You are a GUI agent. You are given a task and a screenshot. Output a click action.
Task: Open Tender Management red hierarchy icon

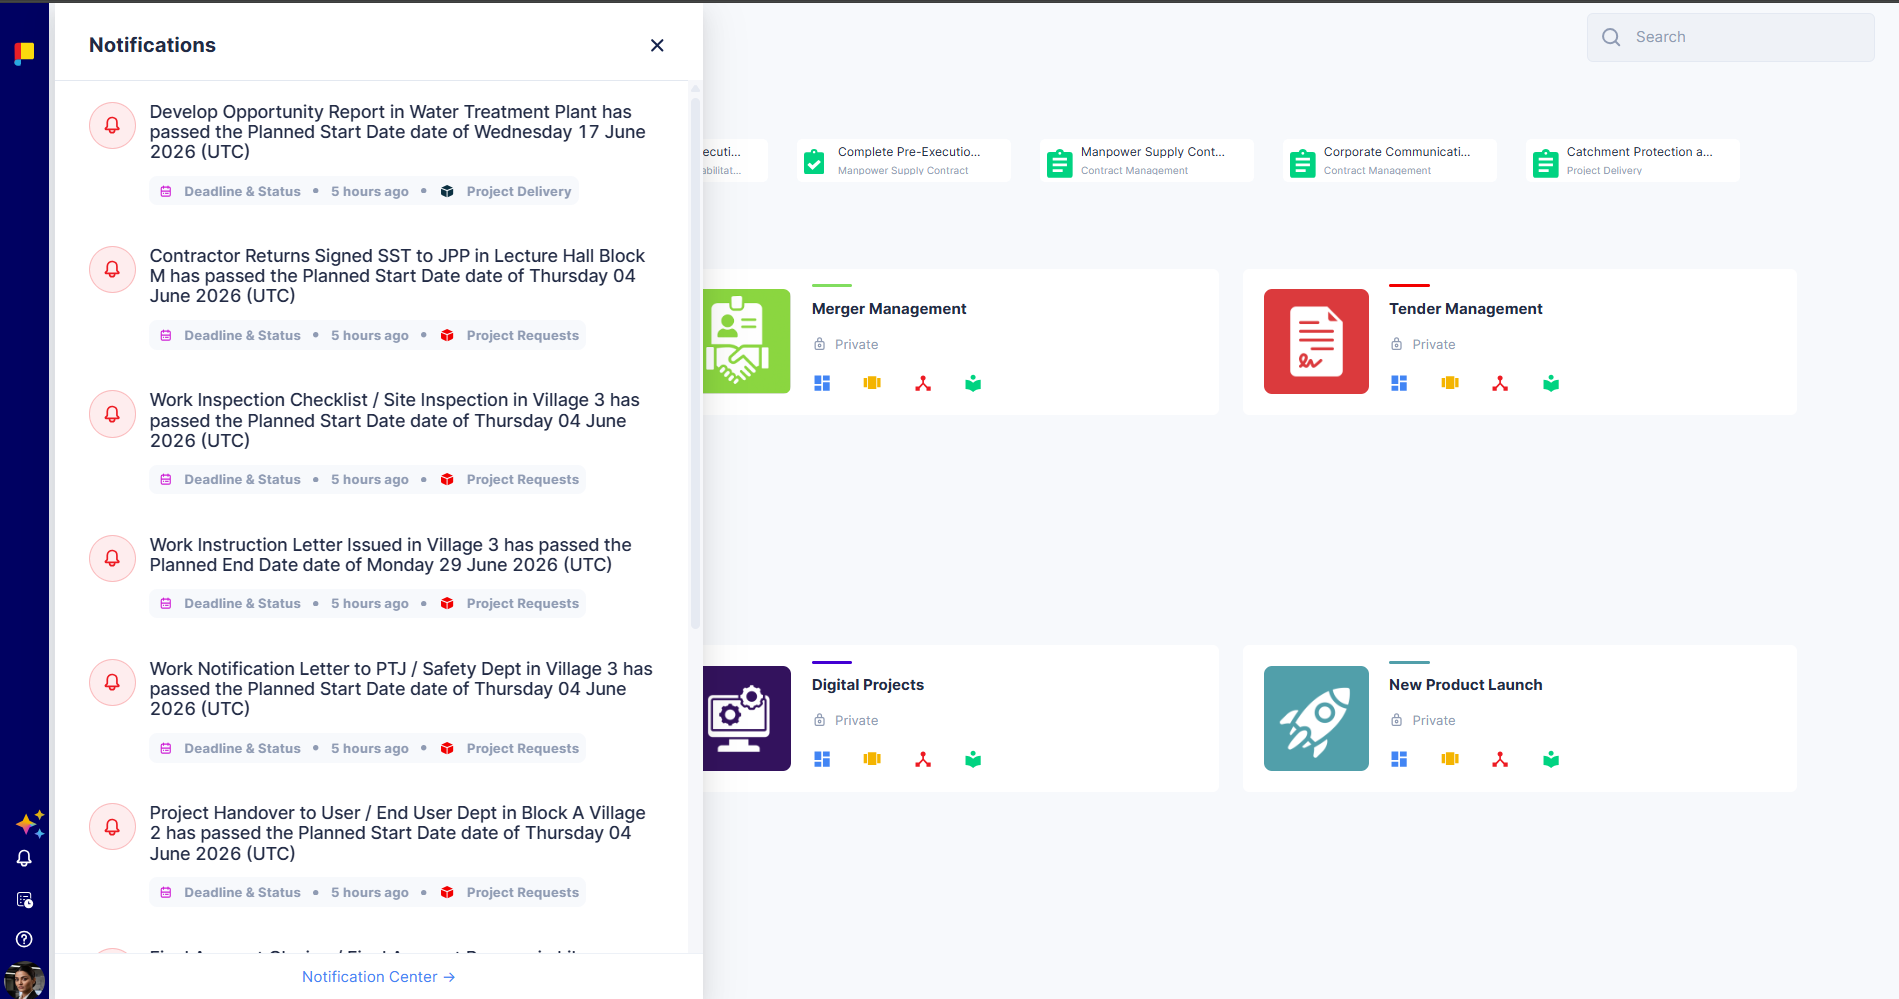click(x=1500, y=383)
